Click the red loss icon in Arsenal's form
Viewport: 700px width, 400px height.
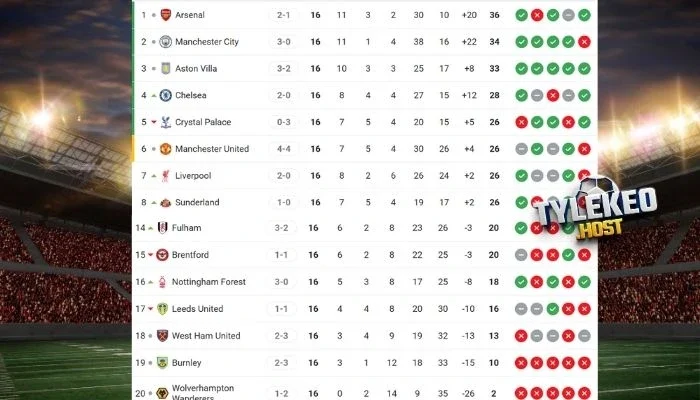tap(536, 15)
